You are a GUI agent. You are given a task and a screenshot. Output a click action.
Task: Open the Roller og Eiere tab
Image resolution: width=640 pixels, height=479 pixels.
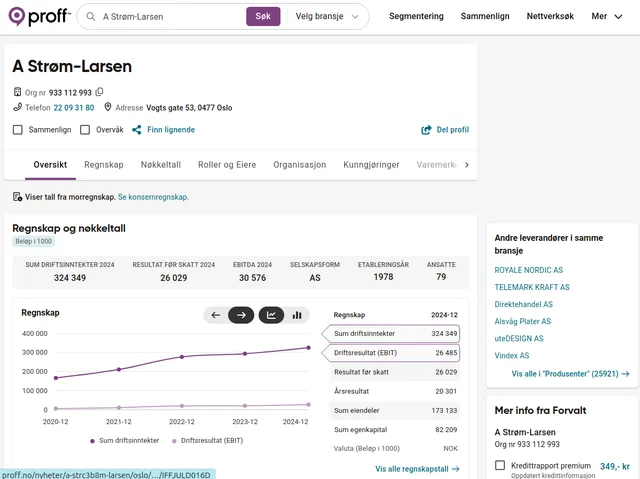coord(227,165)
